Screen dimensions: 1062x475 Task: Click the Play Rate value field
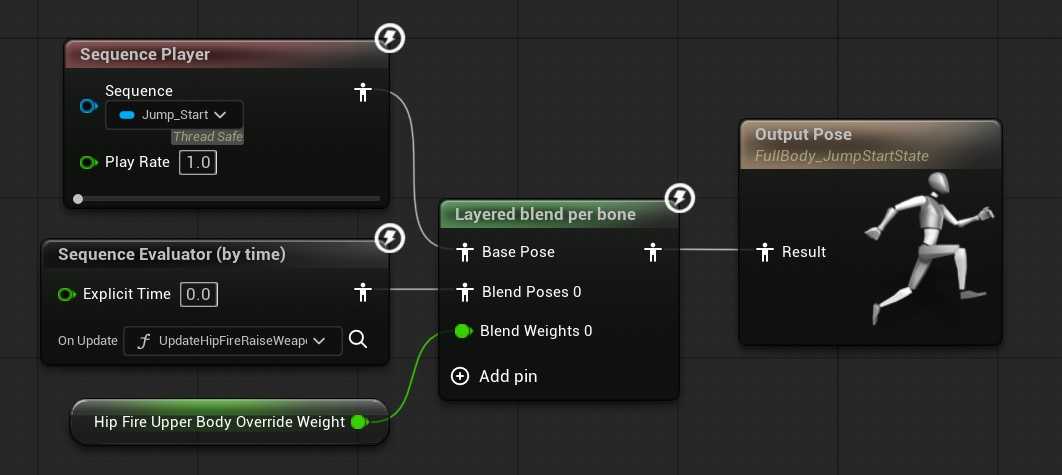pyautogui.click(x=198, y=162)
